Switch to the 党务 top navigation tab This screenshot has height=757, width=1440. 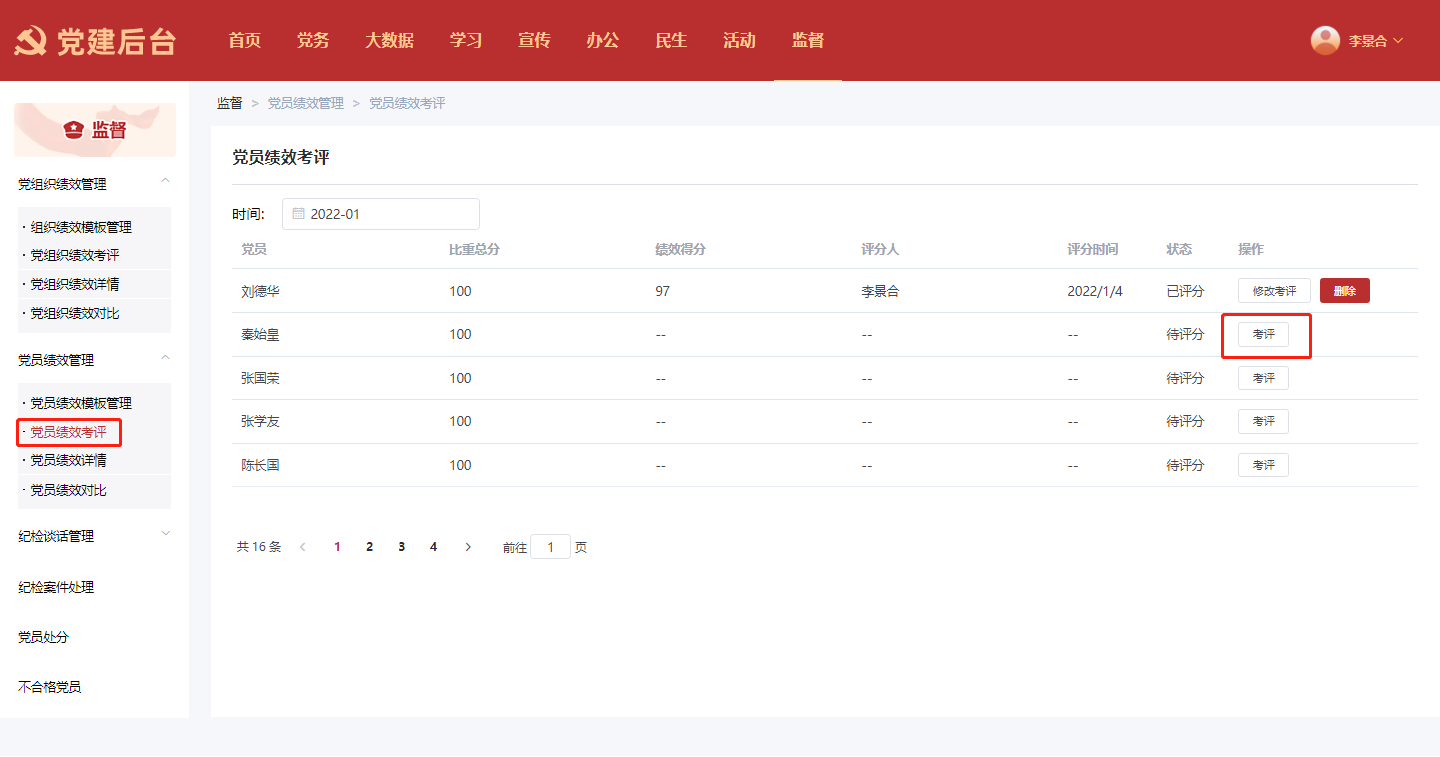(313, 41)
